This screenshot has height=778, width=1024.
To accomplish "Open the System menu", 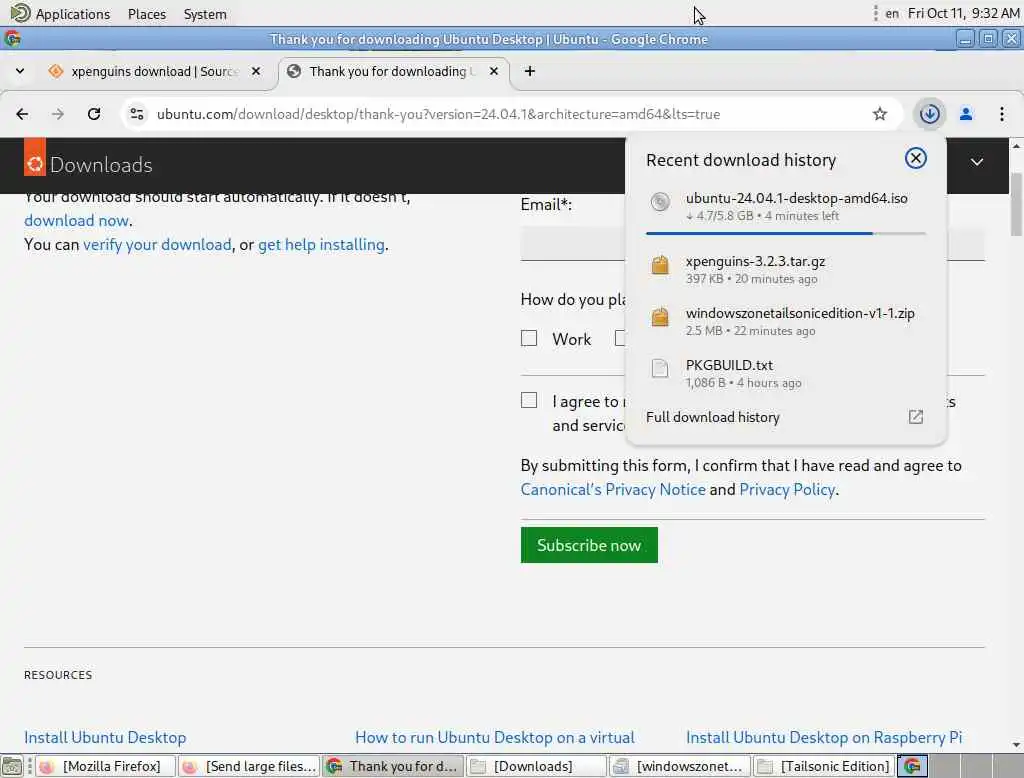I will [x=205, y=14].
